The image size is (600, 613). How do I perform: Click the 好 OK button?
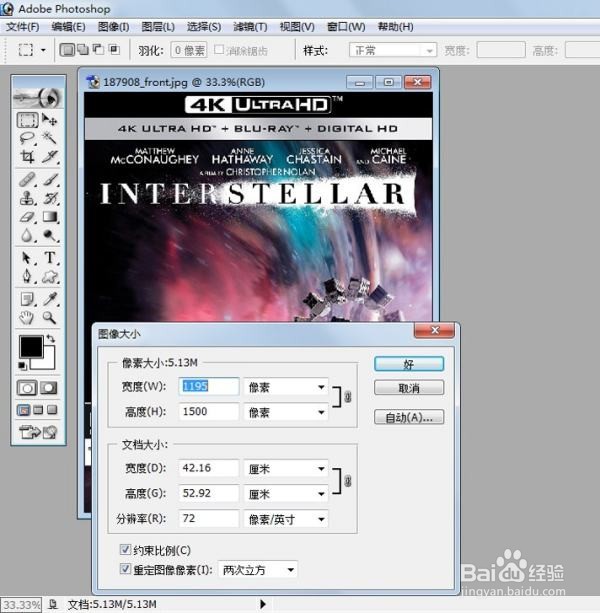(409, 364)
